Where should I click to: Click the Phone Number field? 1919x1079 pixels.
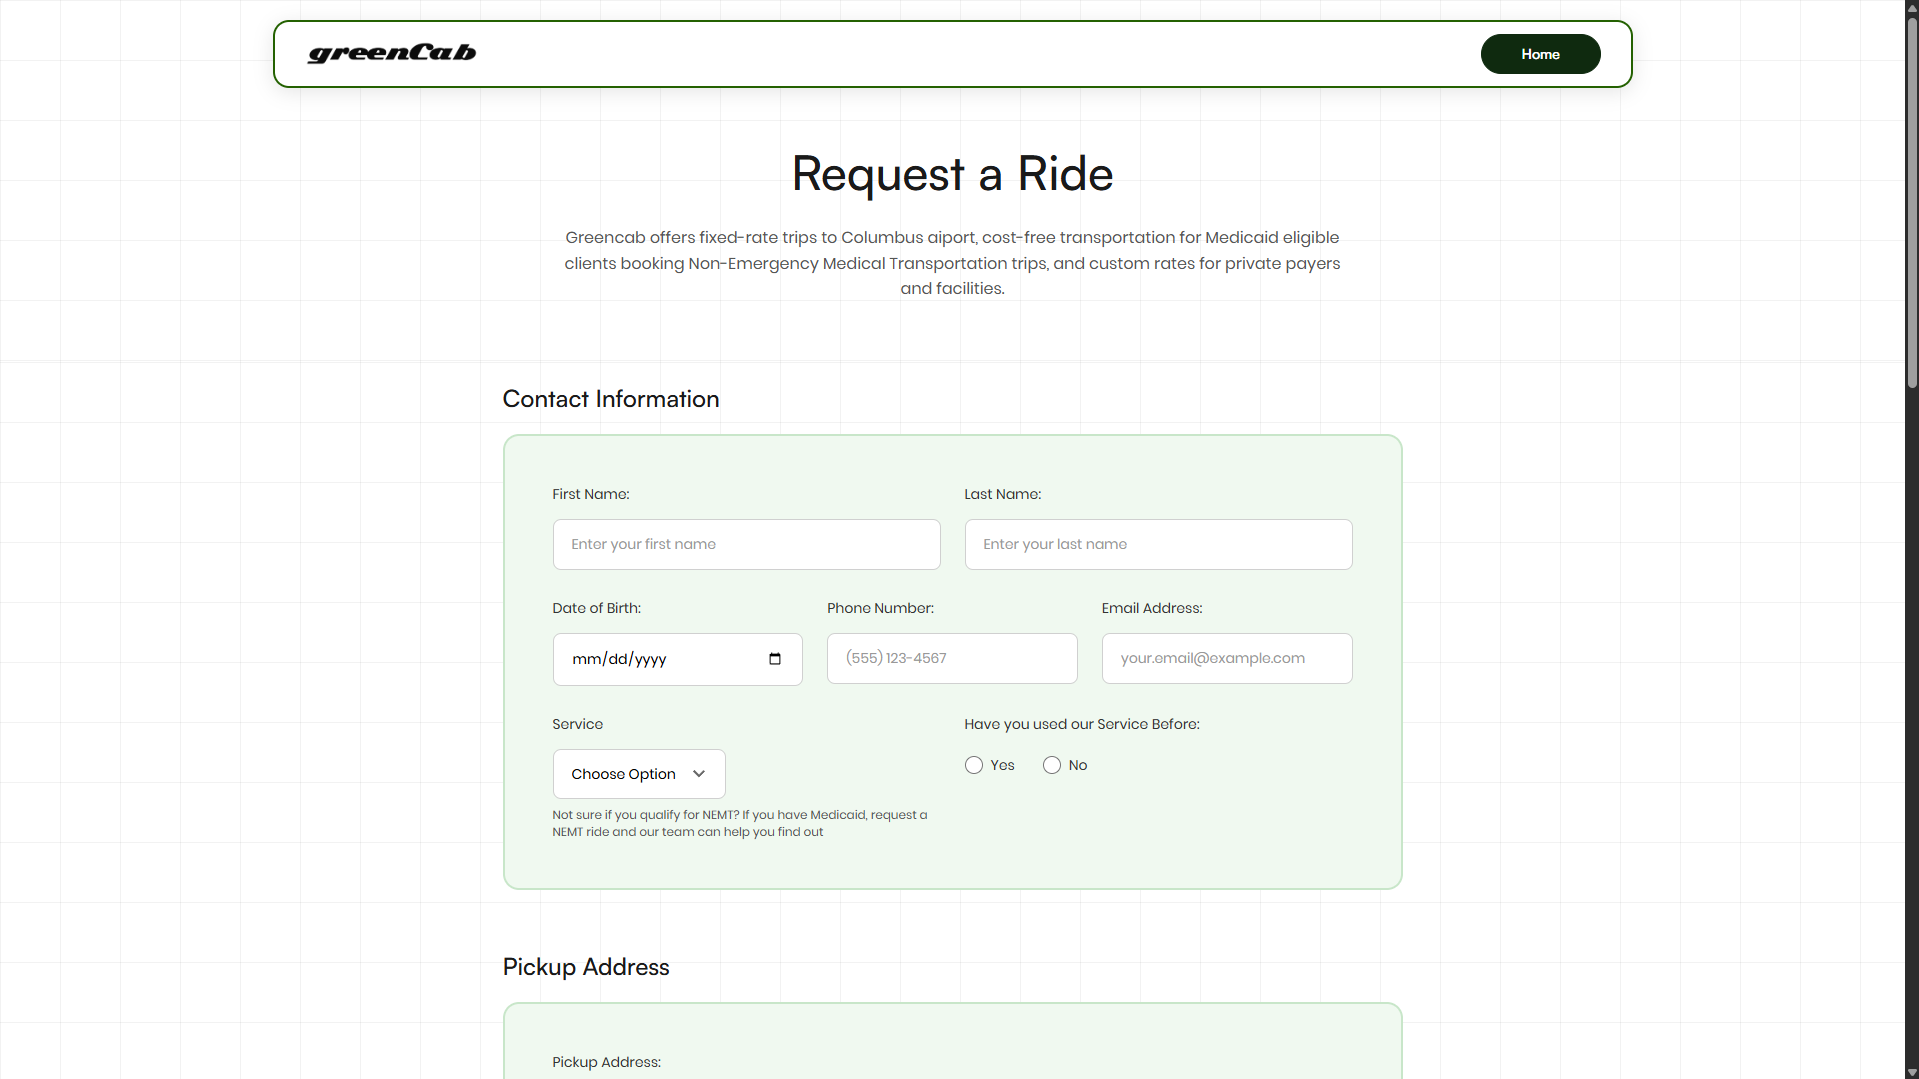pos(951,658)
